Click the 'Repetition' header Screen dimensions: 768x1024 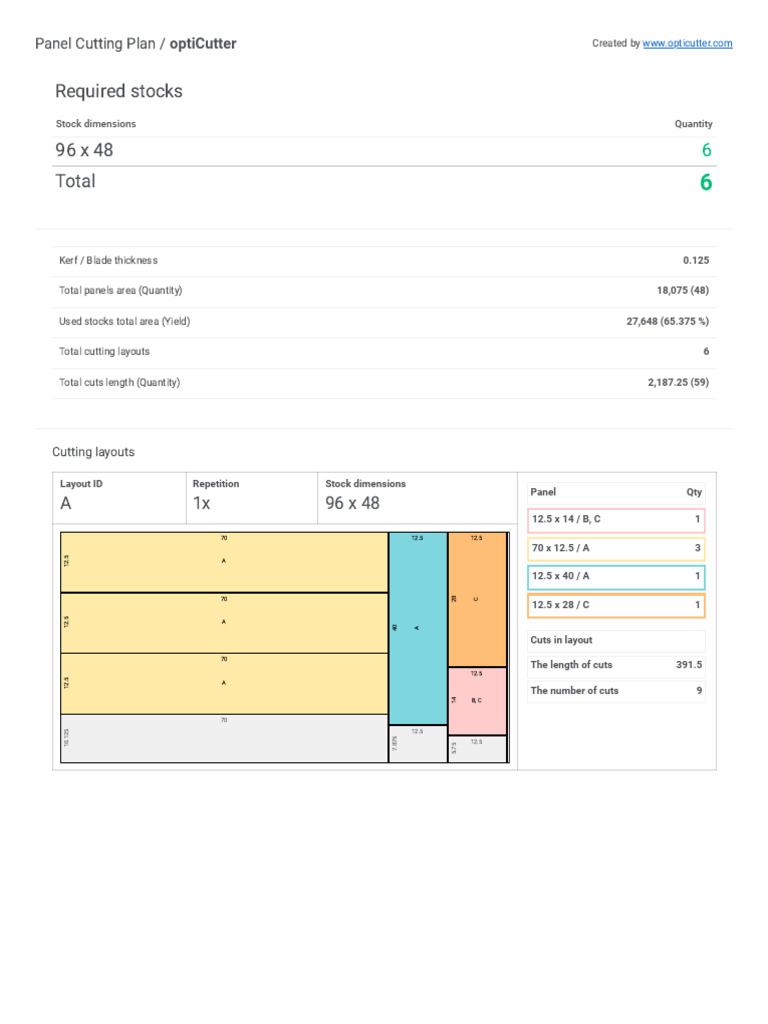click(216, 484)
